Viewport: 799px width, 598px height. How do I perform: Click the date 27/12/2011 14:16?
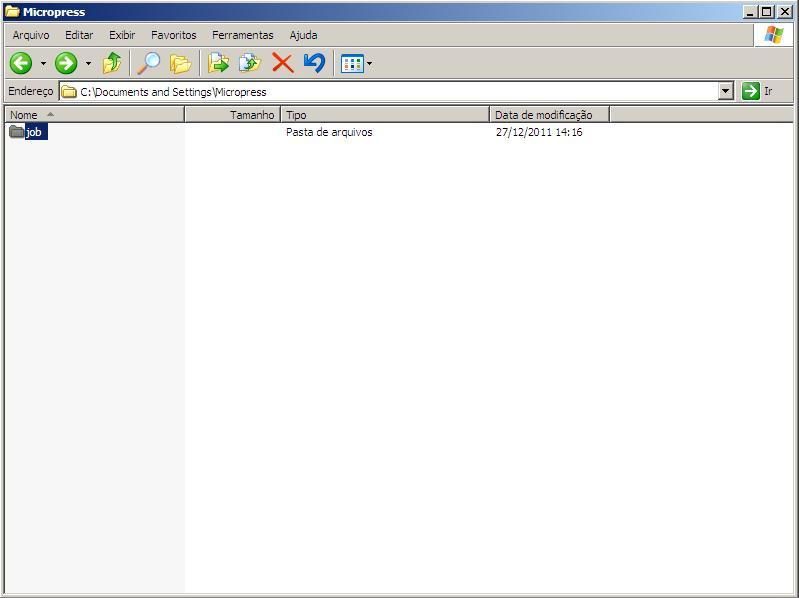point(539,132)
